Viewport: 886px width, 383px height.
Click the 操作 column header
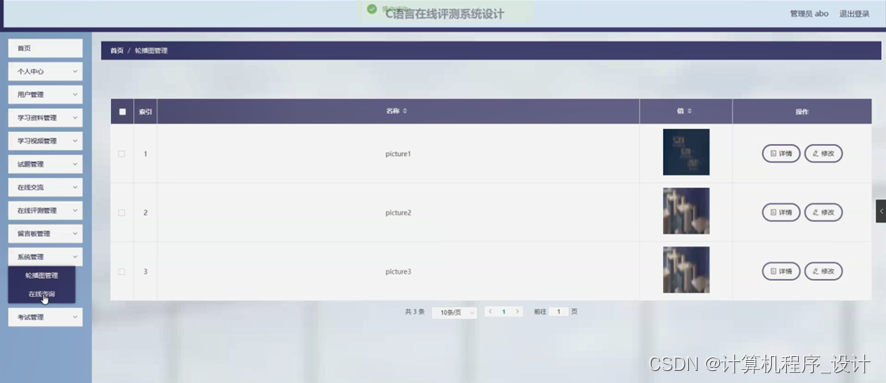(802, 112)
